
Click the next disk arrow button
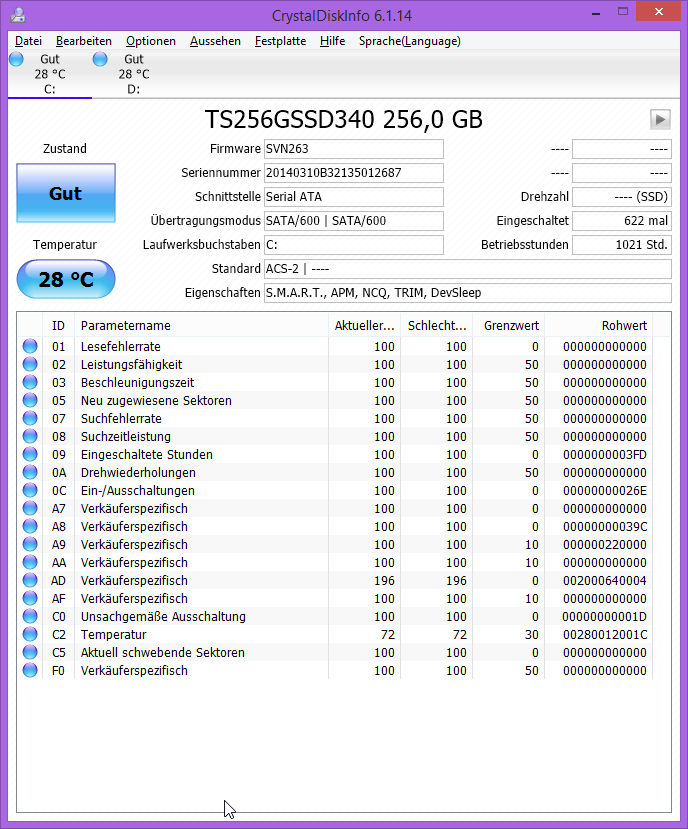click(x=660, y=119)
